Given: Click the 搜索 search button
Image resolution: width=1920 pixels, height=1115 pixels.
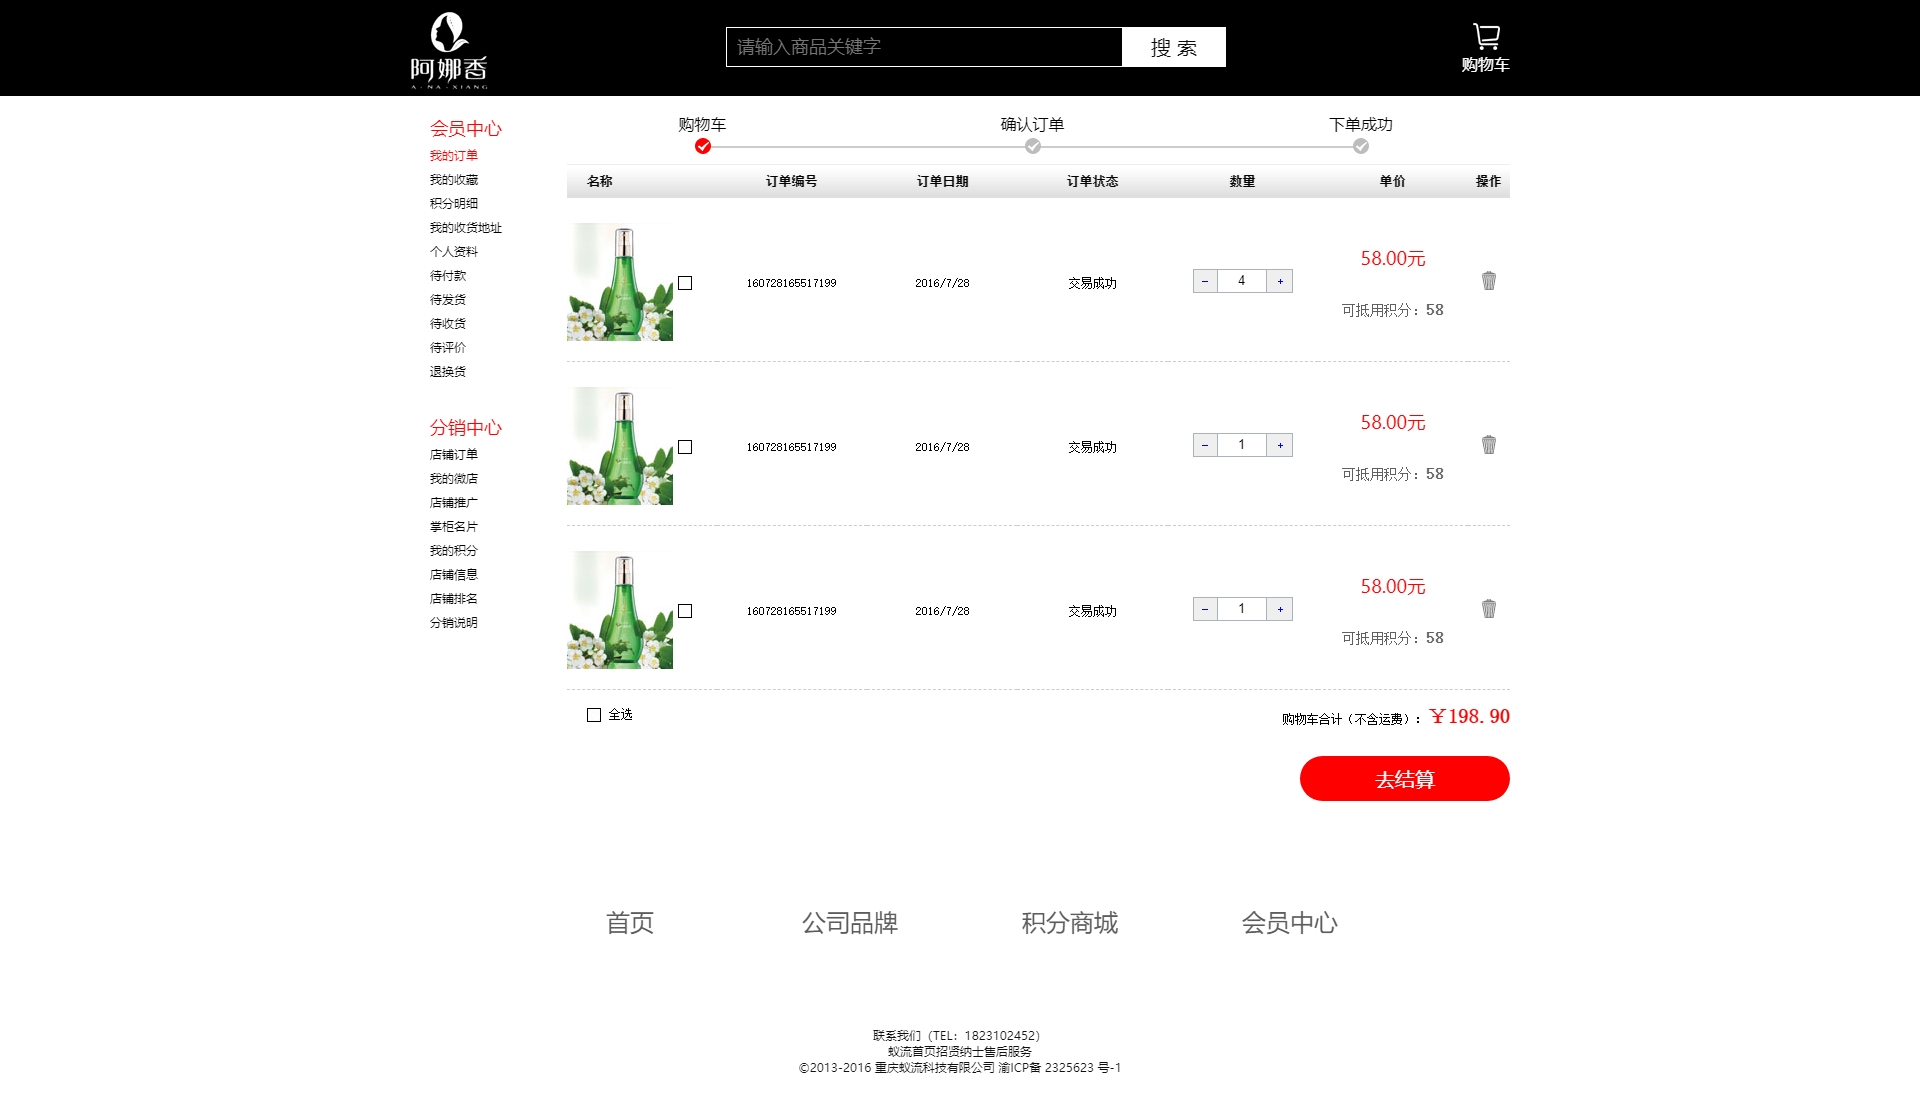Looking at the screenshot, I should coord(1173,47).
